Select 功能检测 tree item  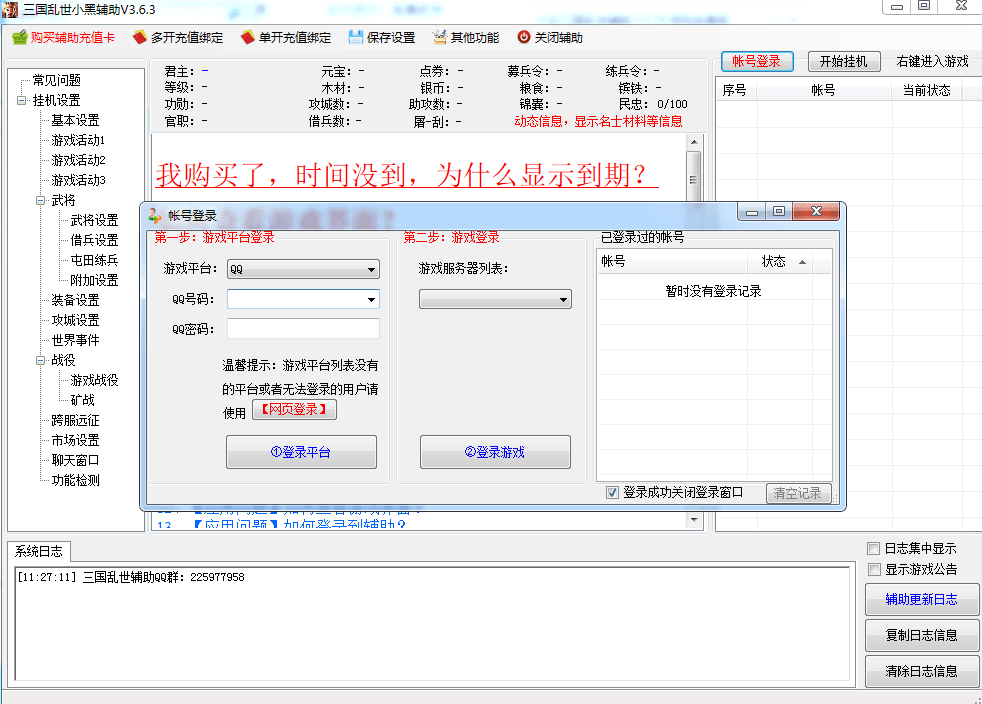coord(75,480)
